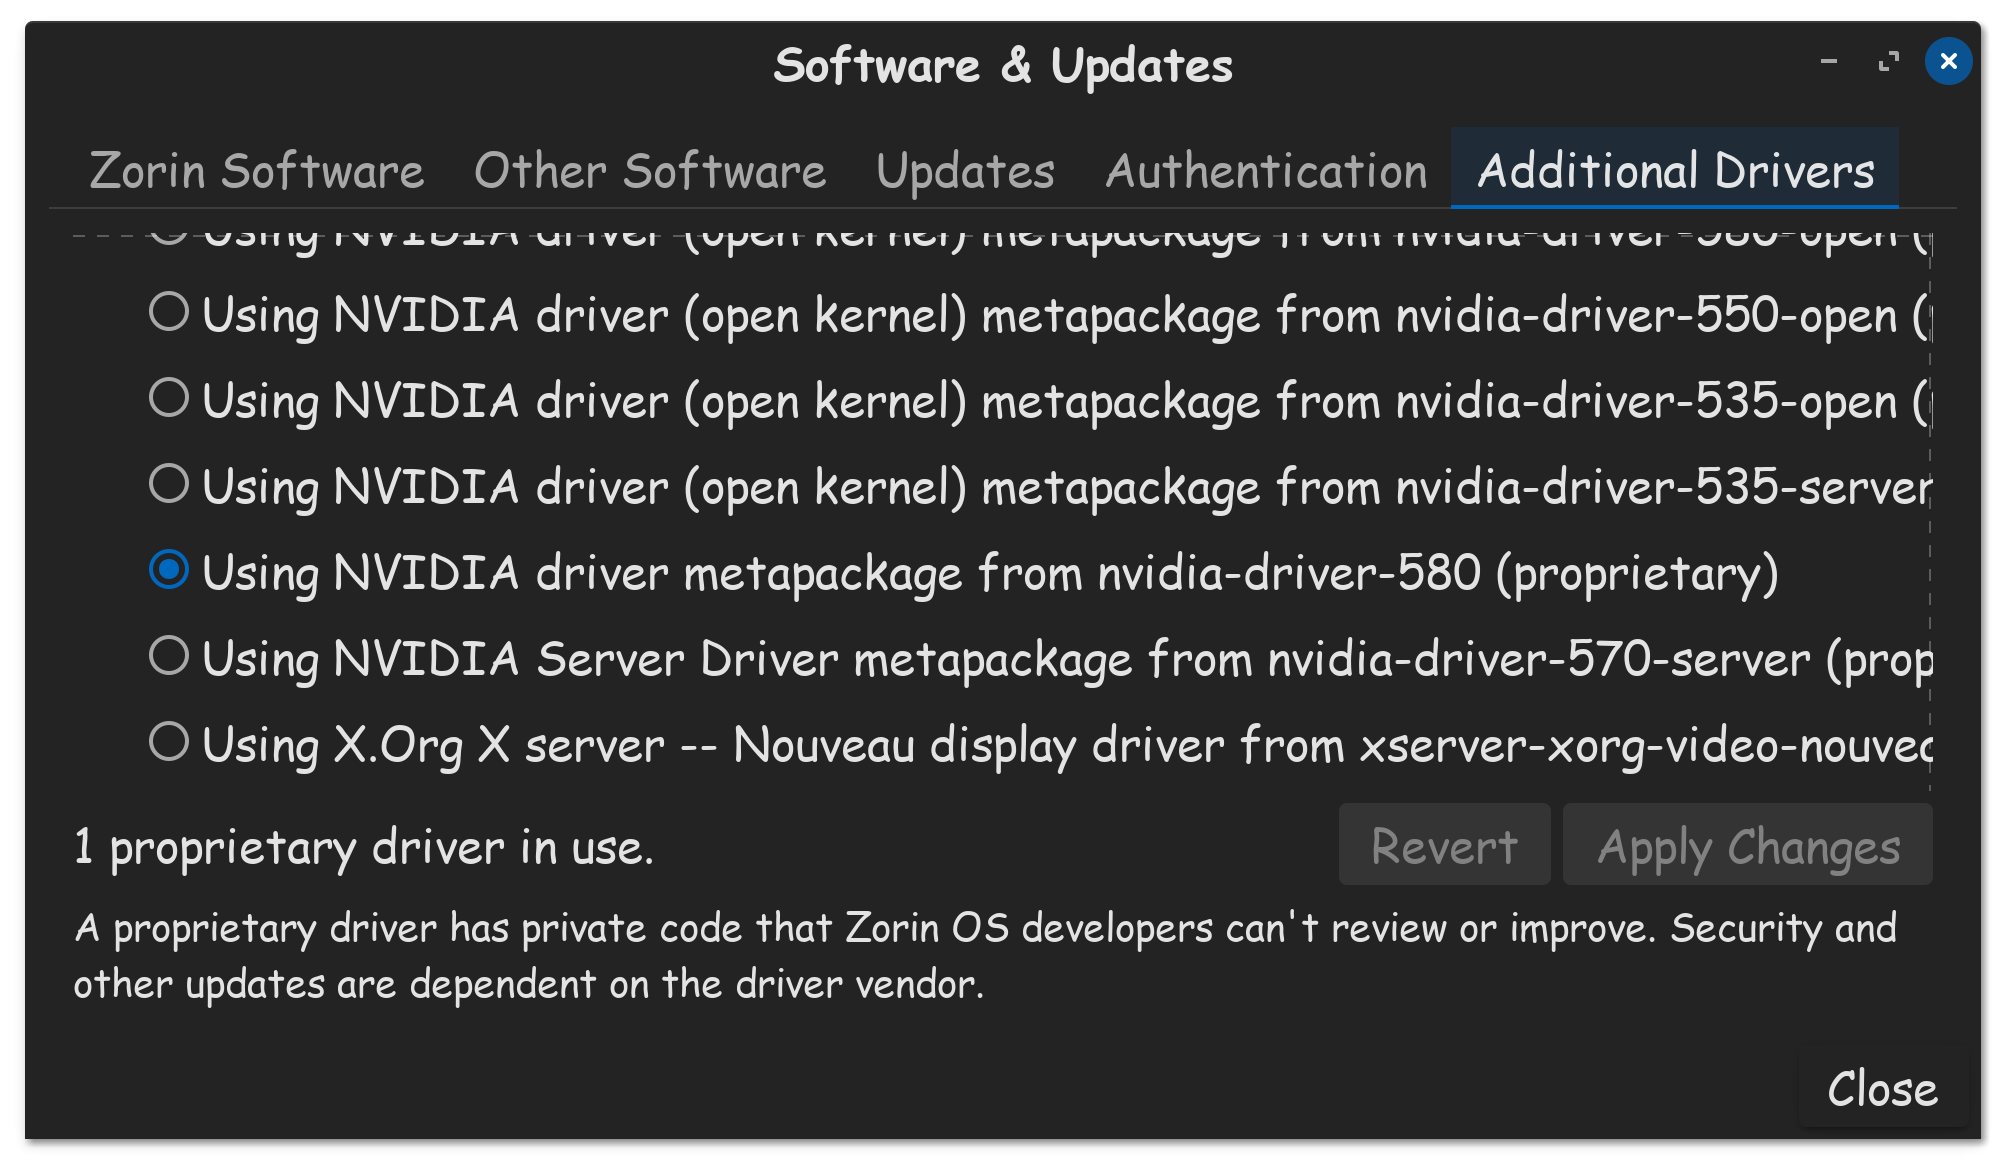Maximize the Software & Updates window
The width and height of the screenshot is (2010, 1170).
1888,62
